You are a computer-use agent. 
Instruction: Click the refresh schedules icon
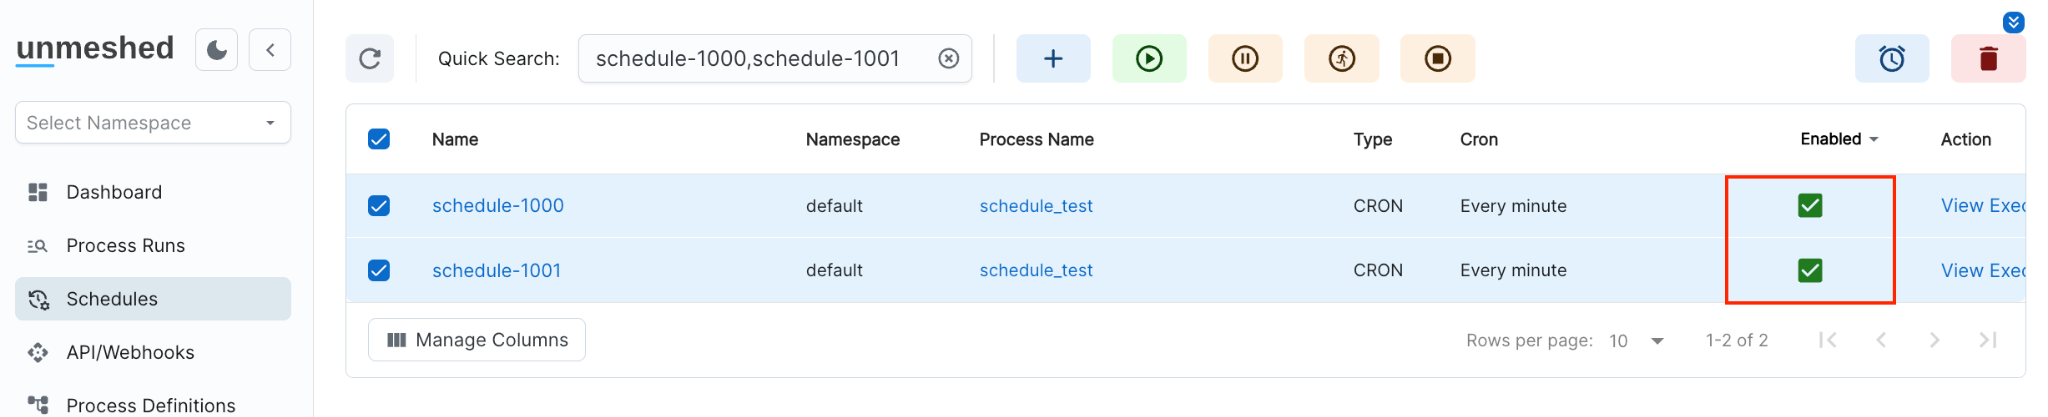pyautogui.click(x=370, y=59)
